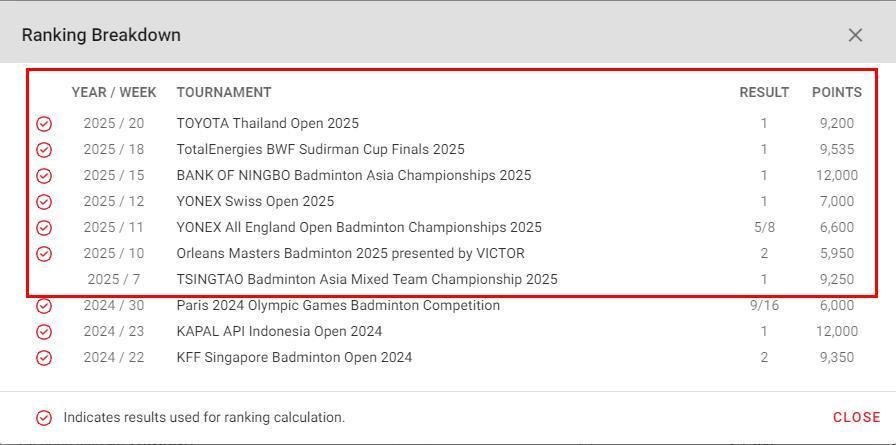
Task: Click check icon beside Asia Championships 2025
Action: pos(44,176)
